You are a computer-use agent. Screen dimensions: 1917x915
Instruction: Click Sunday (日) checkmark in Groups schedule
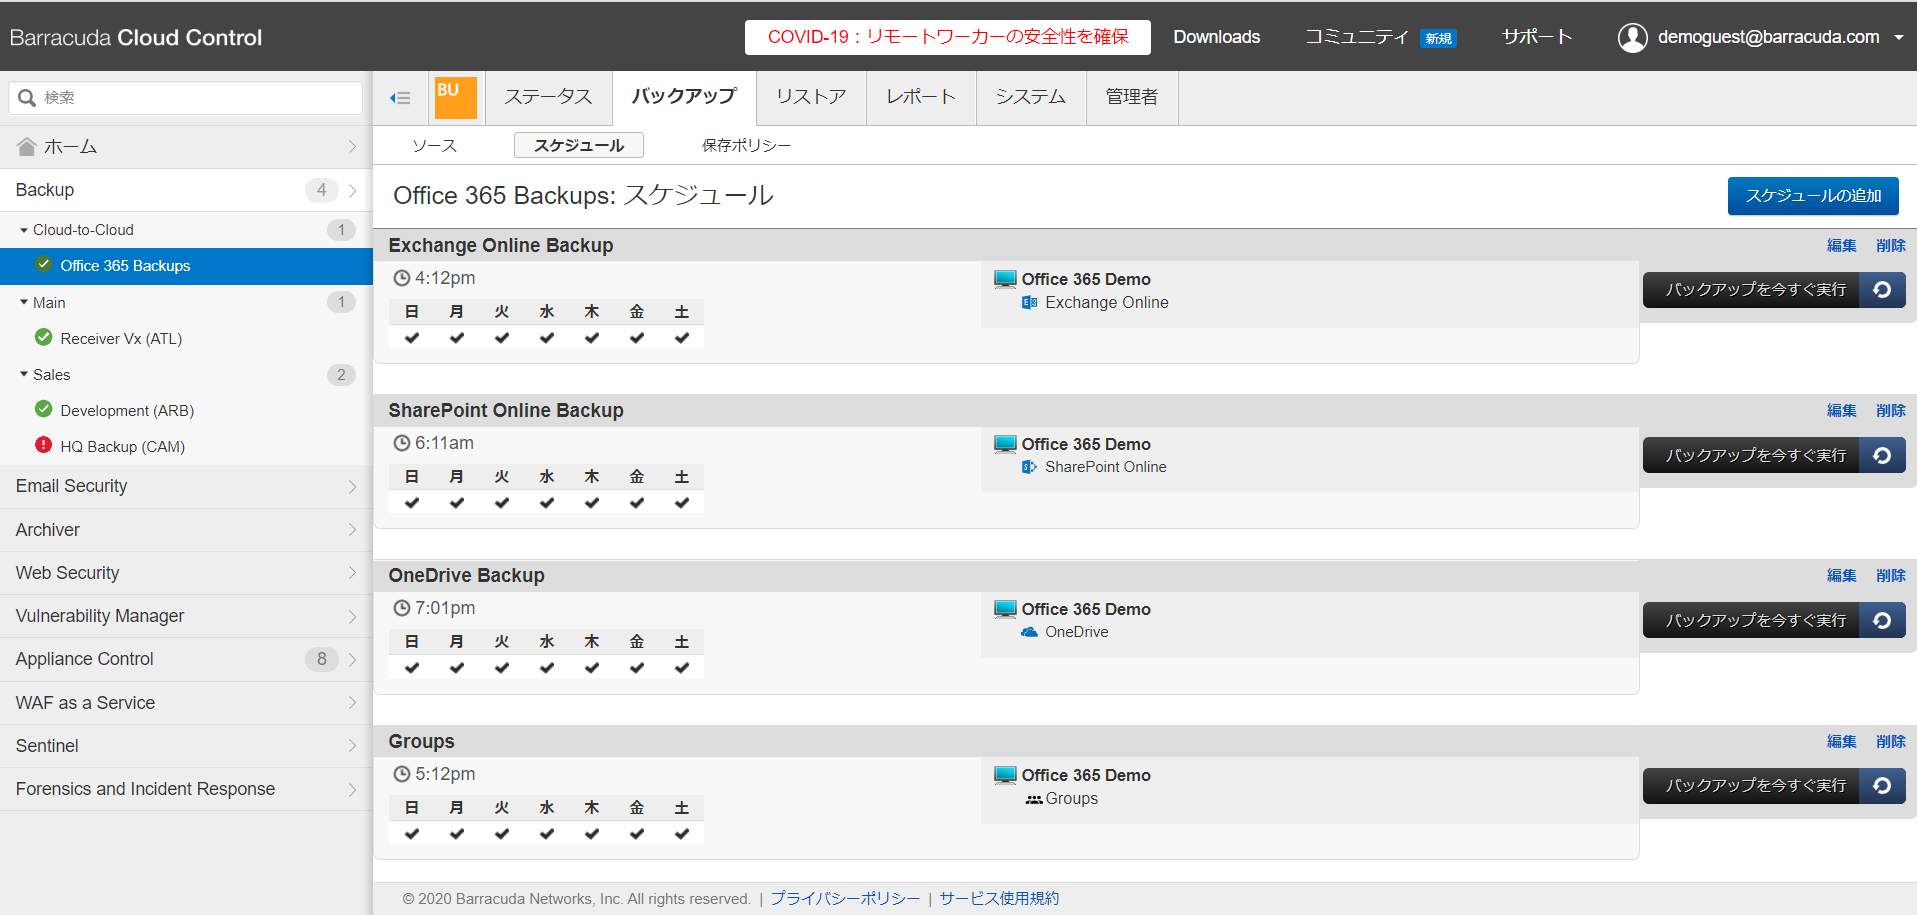tap(412, 834)
